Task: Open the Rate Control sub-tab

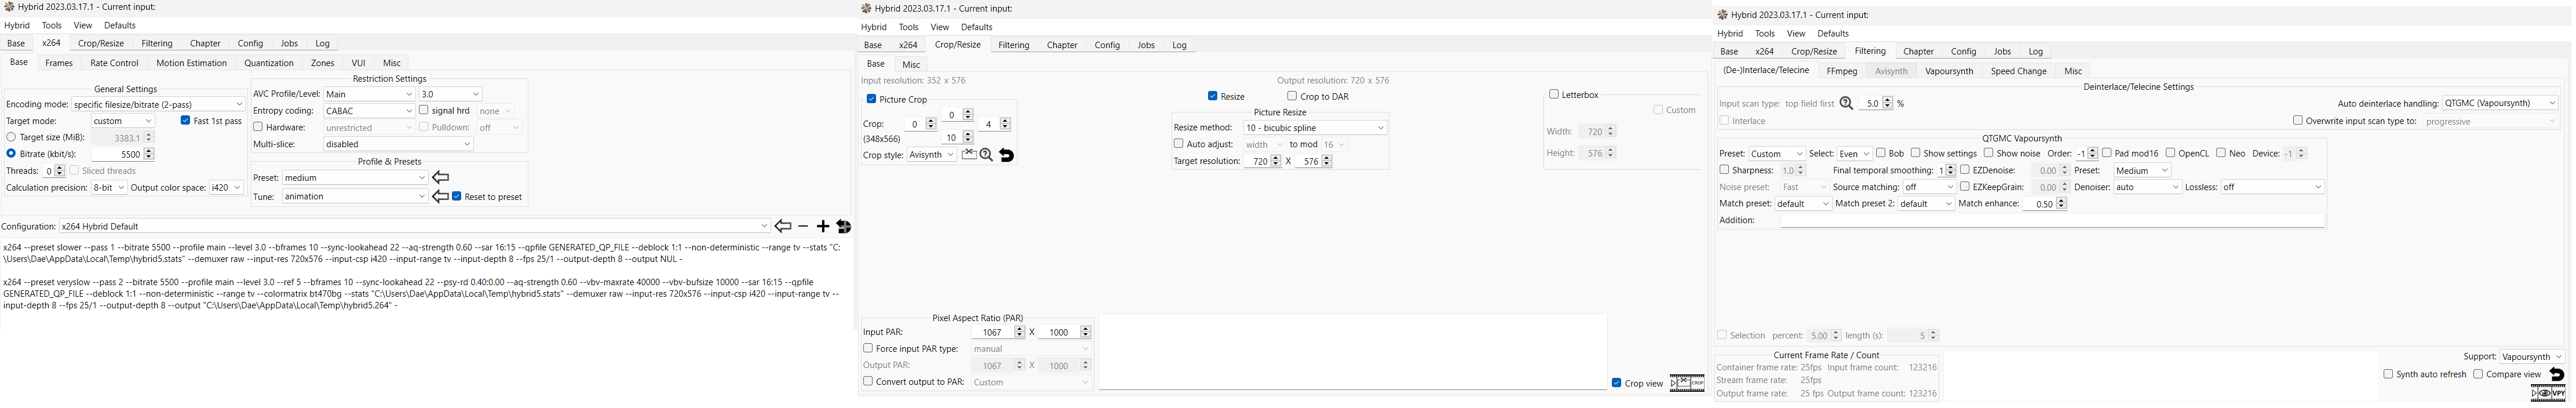Action: click(x=115, y=63)
